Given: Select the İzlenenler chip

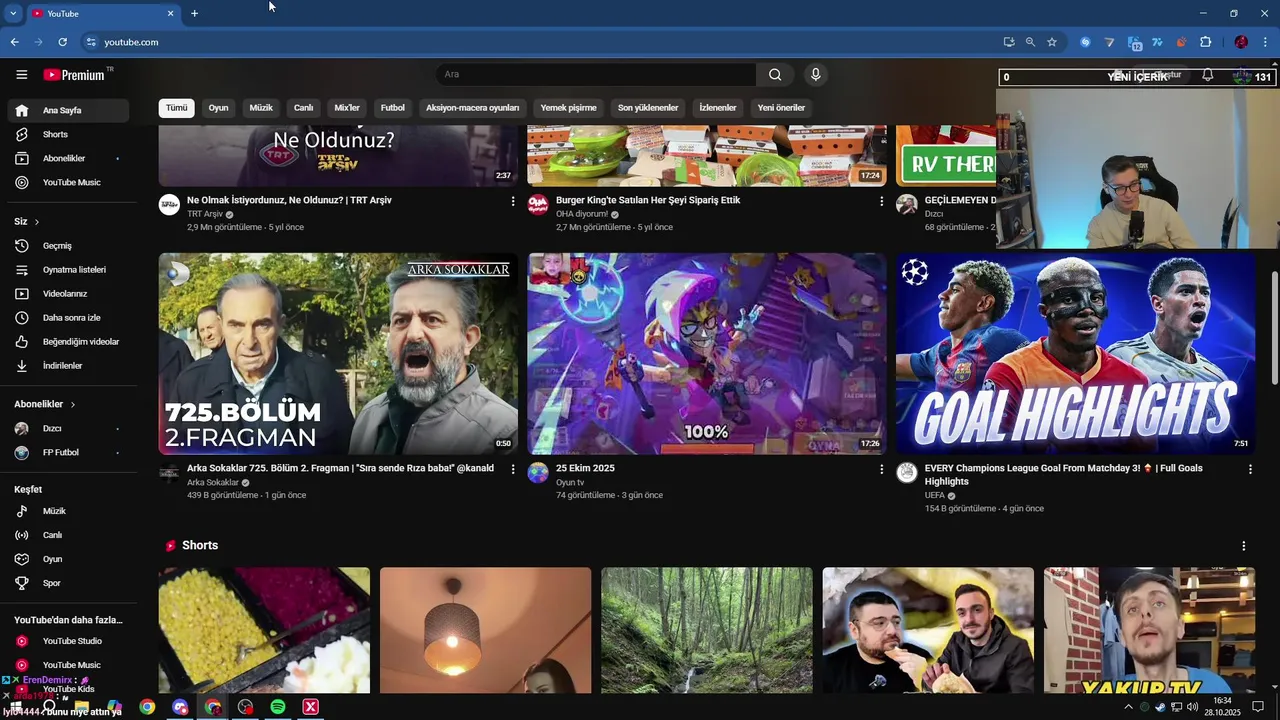Looking at the screenshot, I should [718, 108].
